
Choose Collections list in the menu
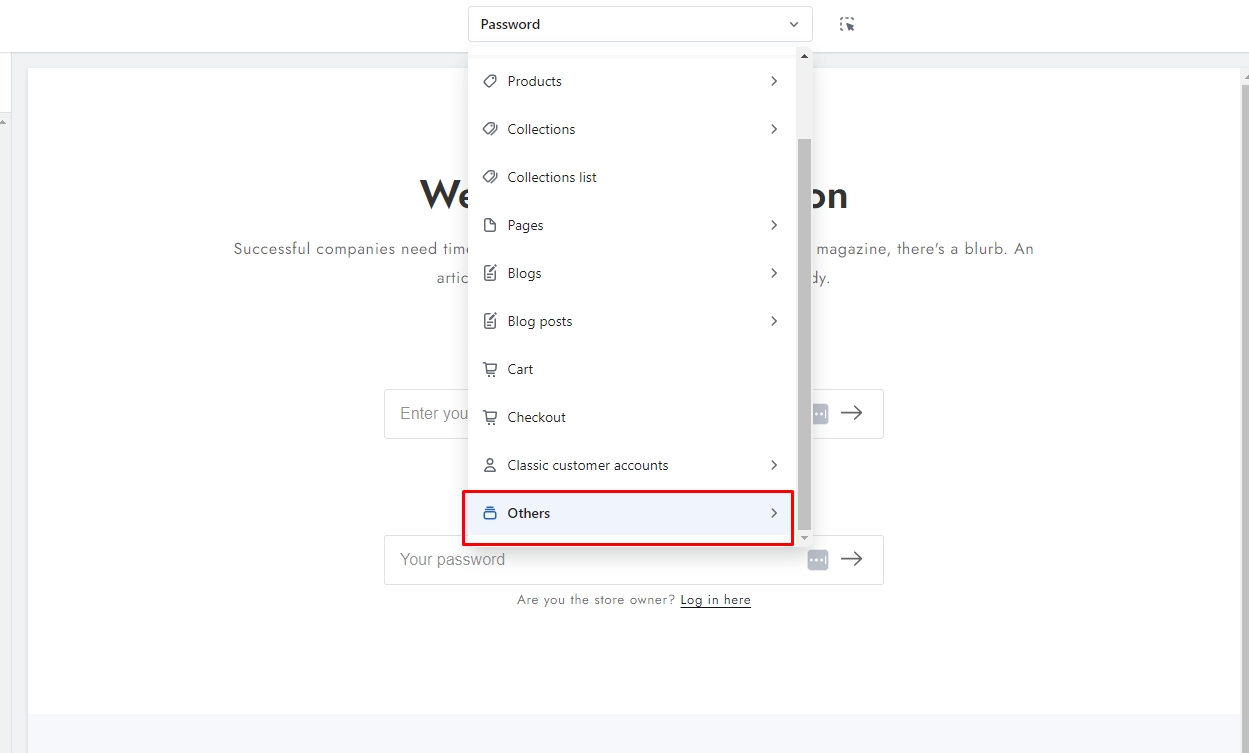(x=552, y=177)
